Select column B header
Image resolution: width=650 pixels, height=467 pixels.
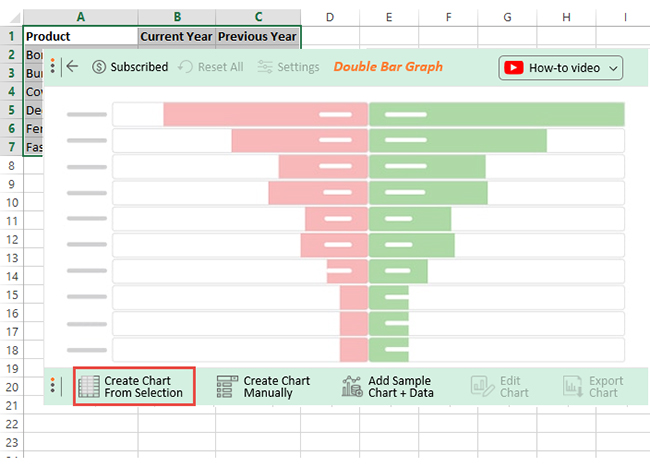pos(177,17)
